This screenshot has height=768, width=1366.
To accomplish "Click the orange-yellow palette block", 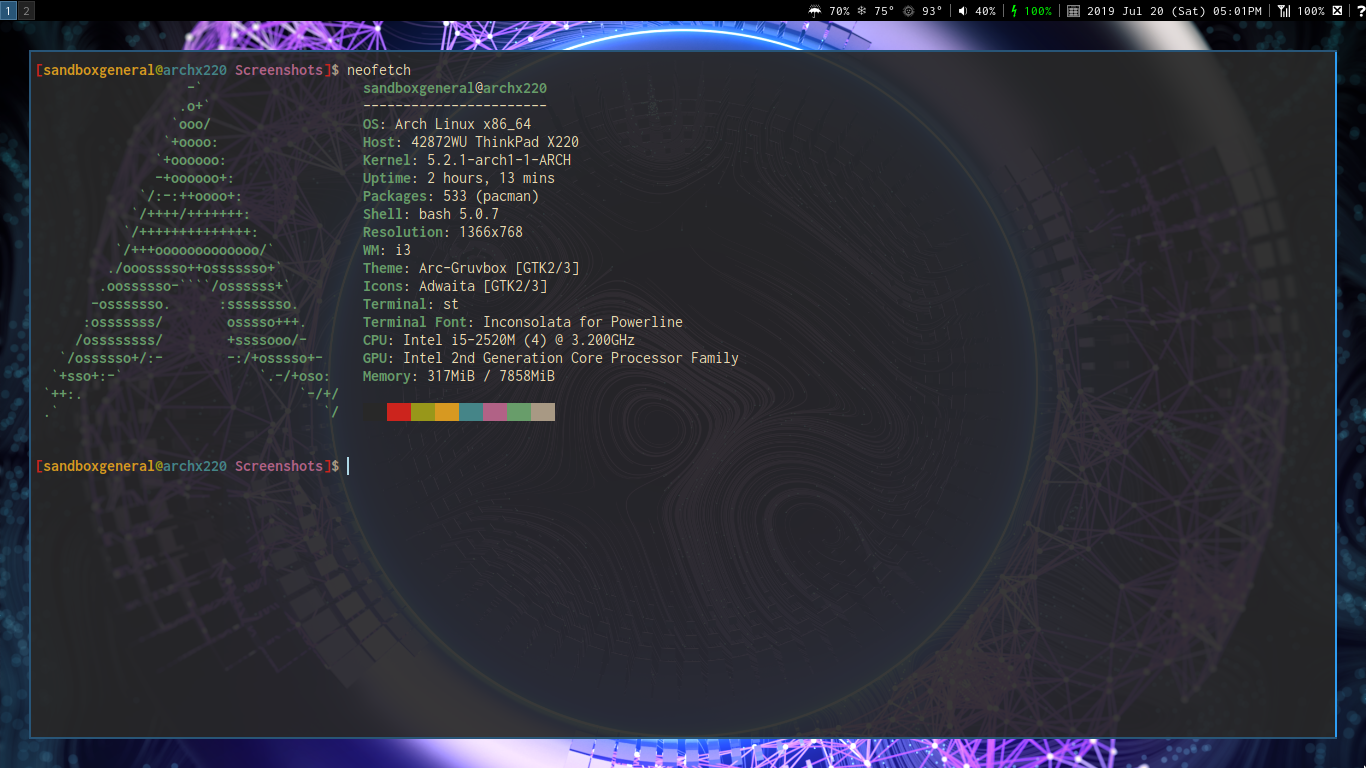I will [447, 412].
